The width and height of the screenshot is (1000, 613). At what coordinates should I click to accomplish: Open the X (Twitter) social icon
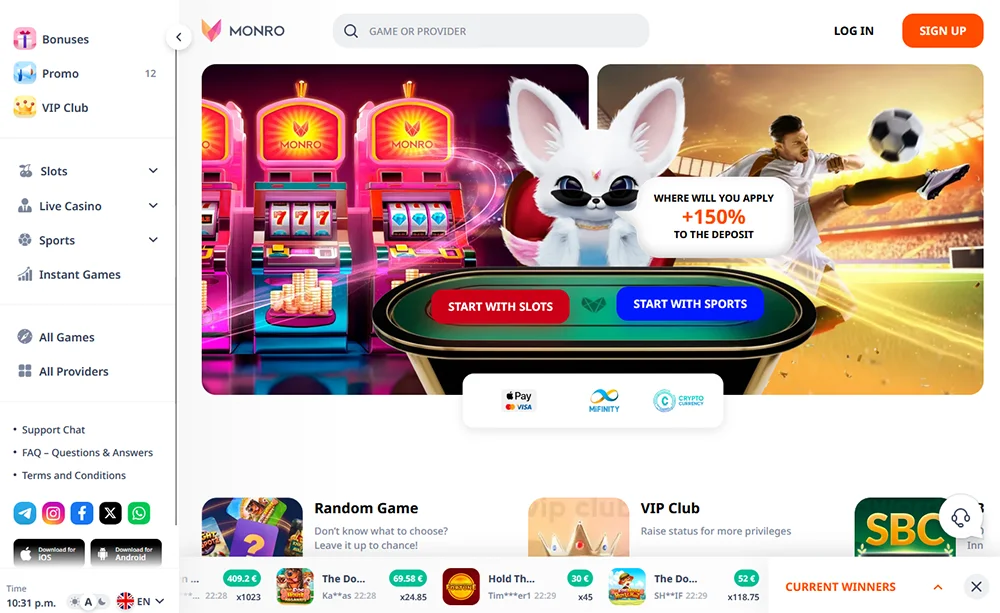(x=110, y=513)
